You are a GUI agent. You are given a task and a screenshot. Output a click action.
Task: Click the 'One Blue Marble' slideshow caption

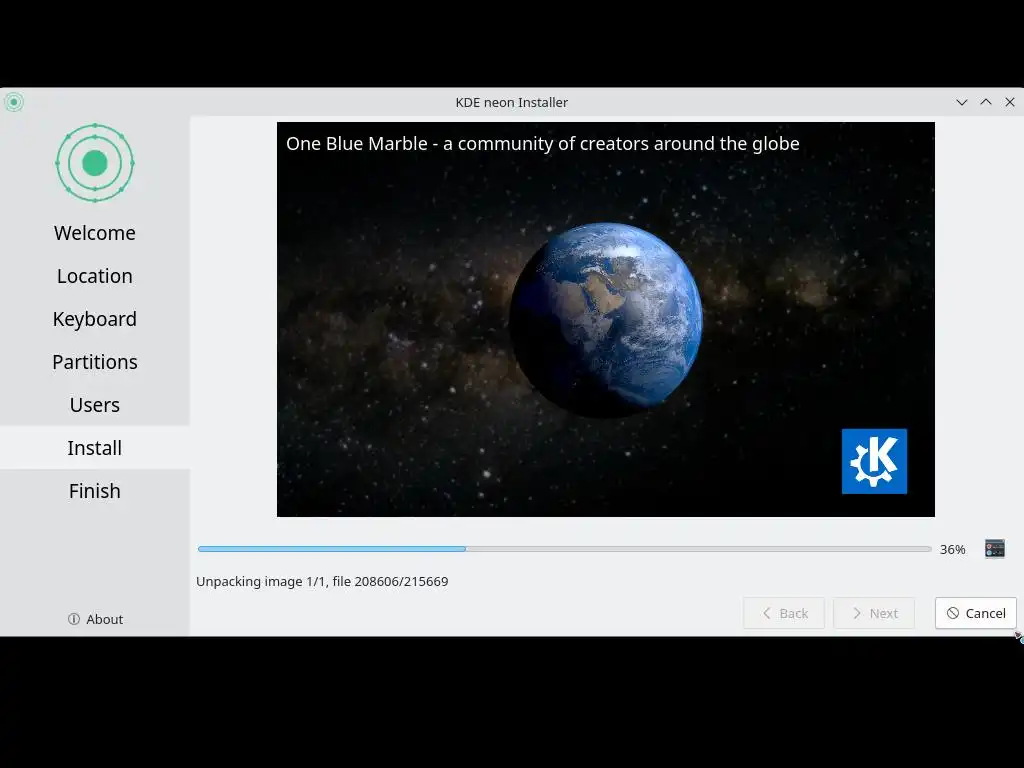[543, 144]
